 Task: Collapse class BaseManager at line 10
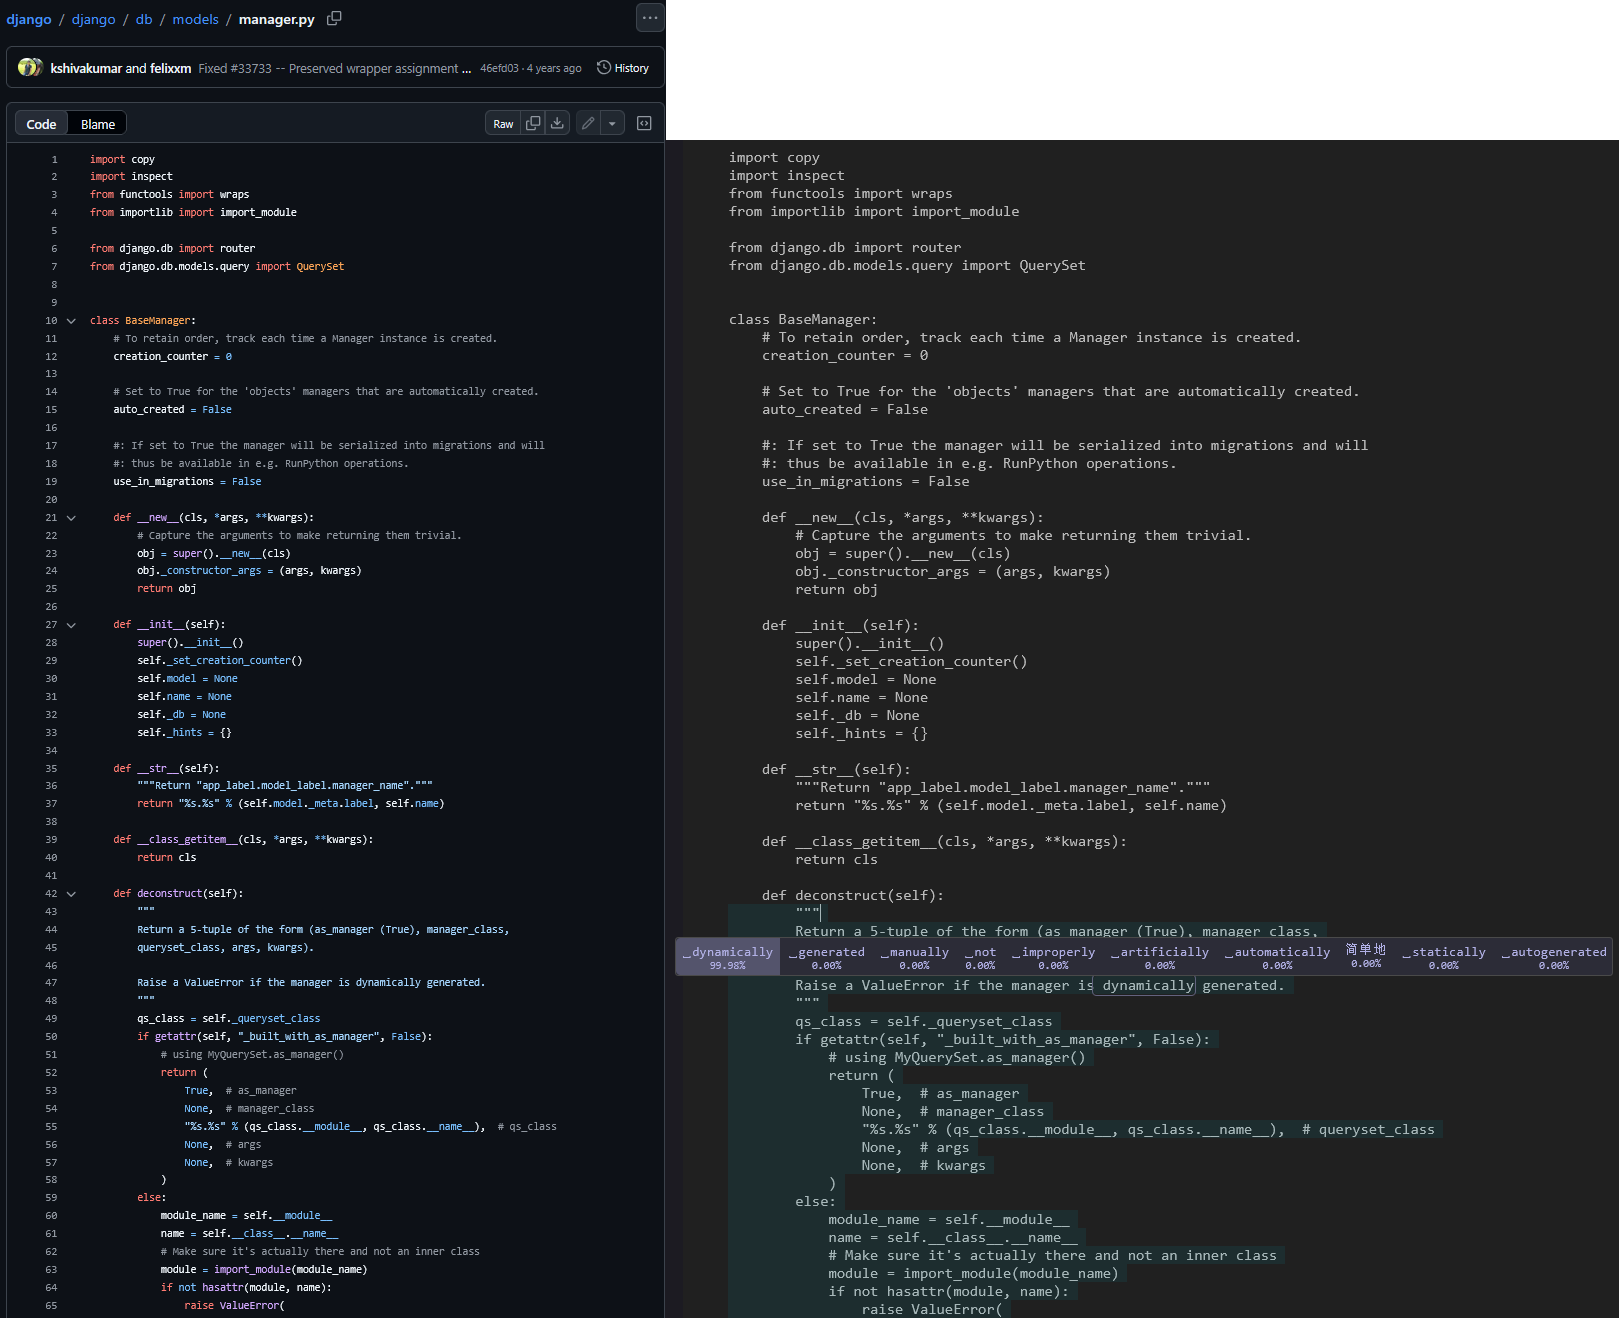click(x=71, y=321)
